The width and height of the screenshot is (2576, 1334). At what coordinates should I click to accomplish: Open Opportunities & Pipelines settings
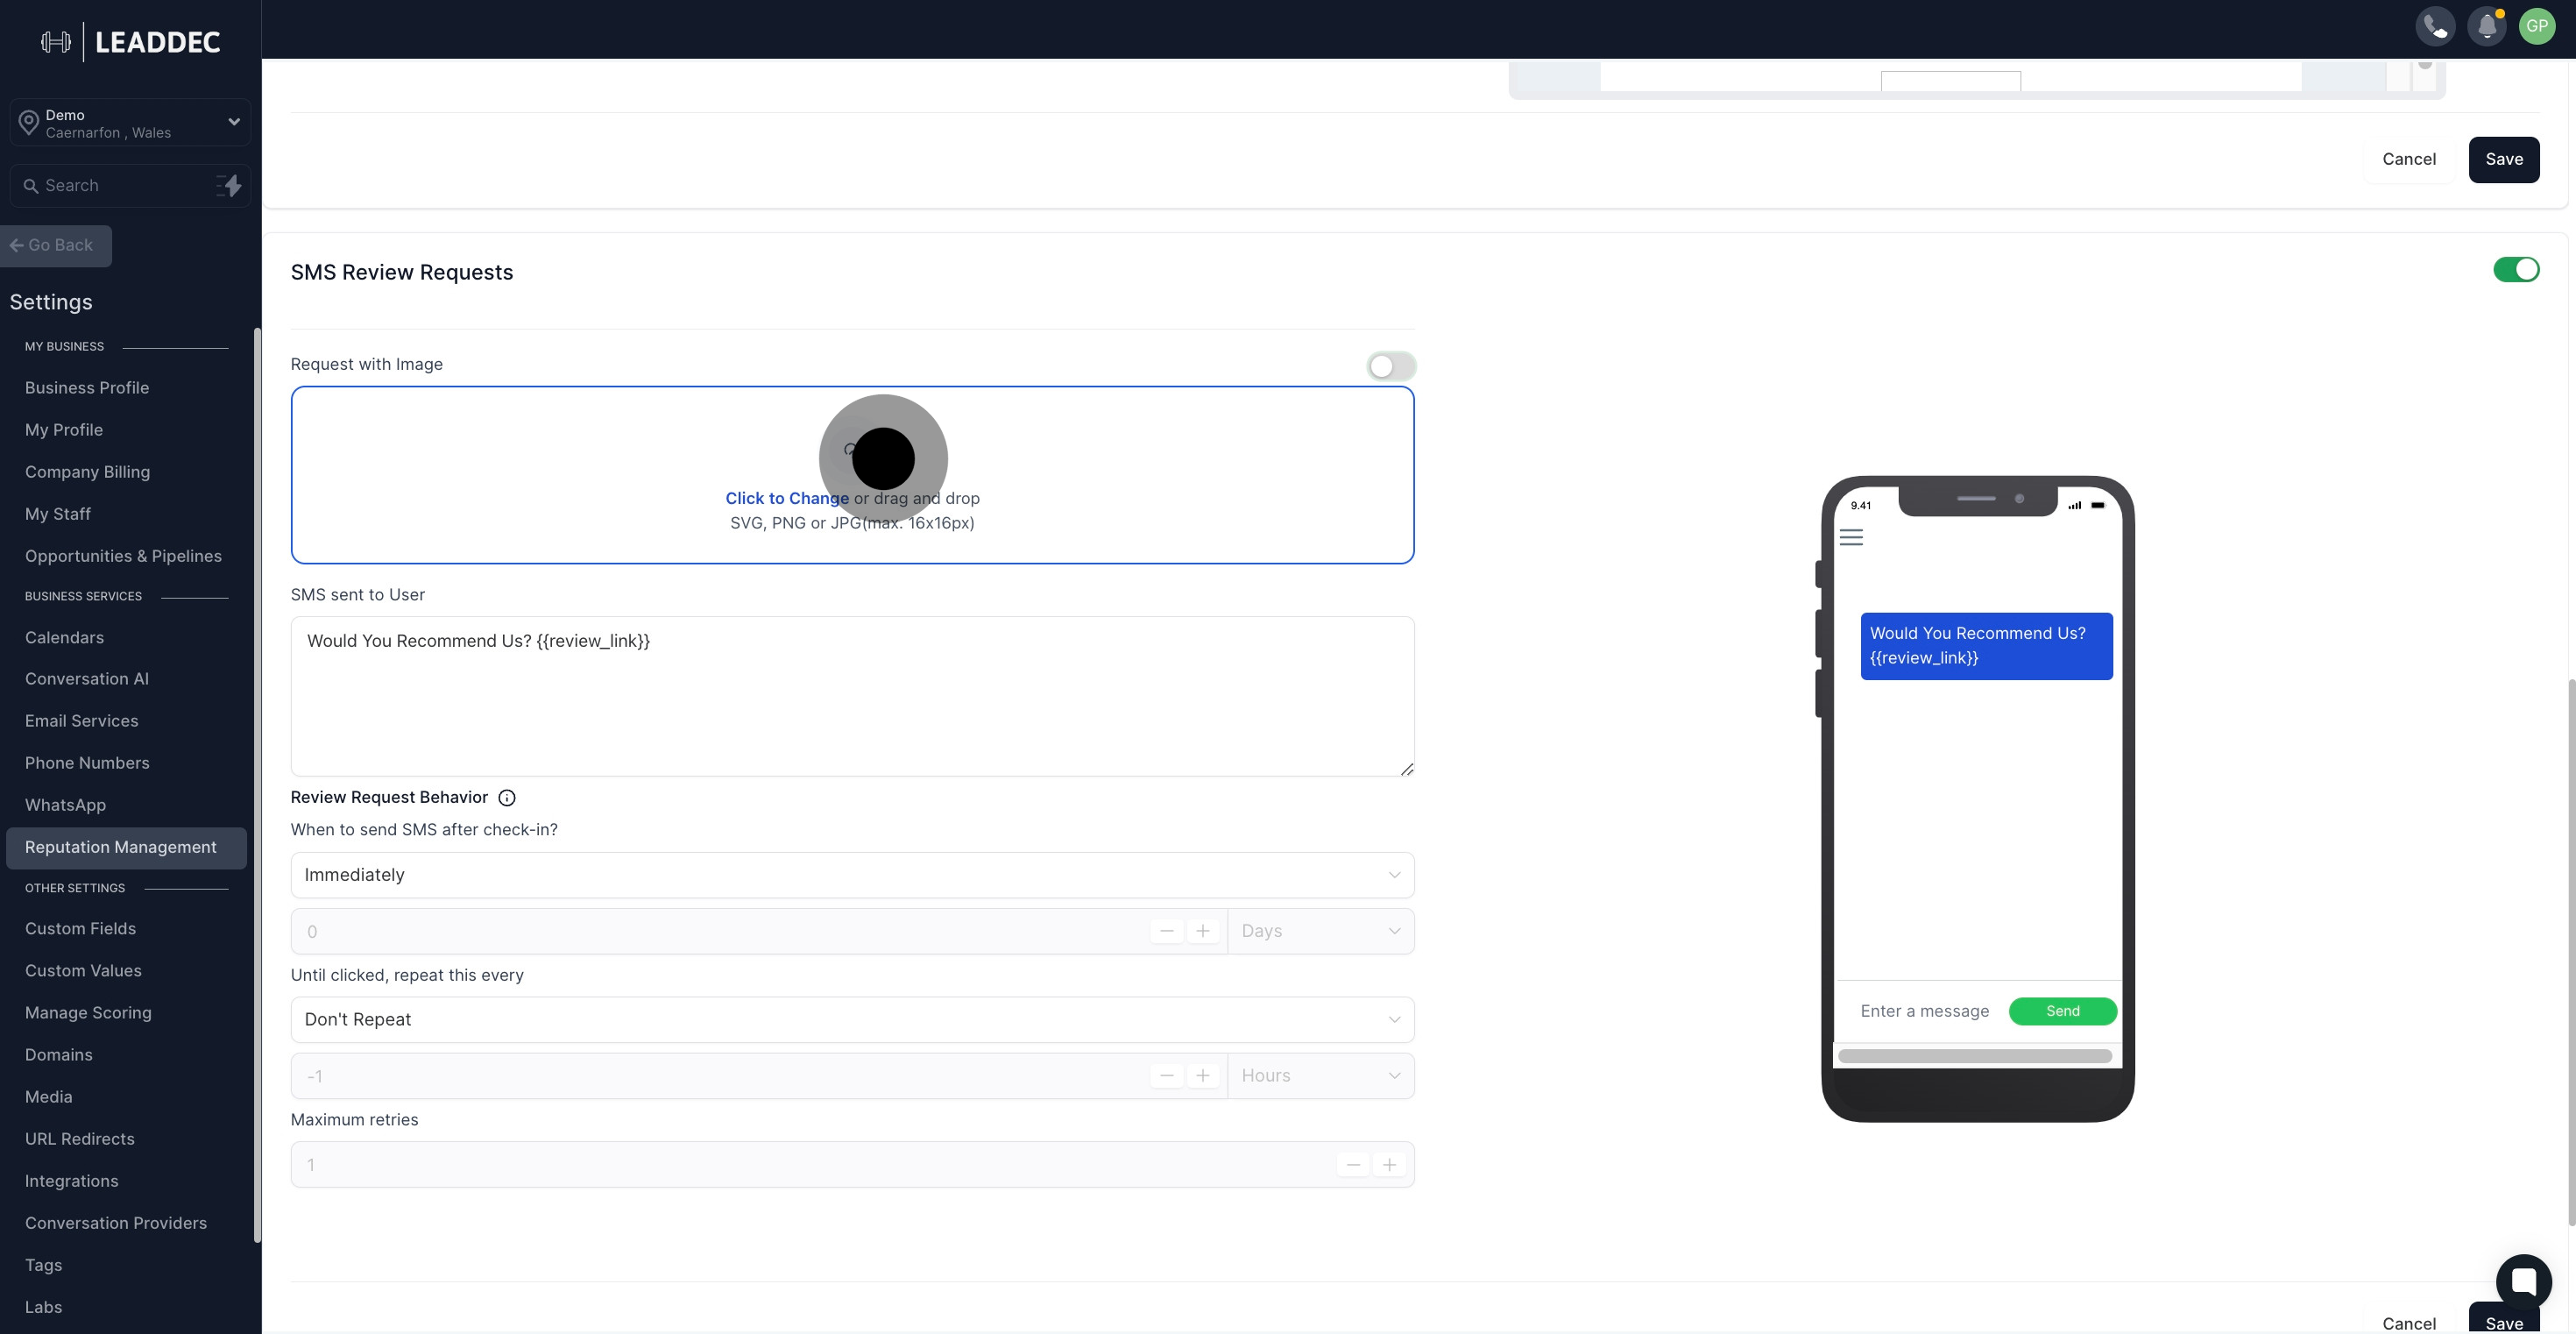tap(123, 556)
